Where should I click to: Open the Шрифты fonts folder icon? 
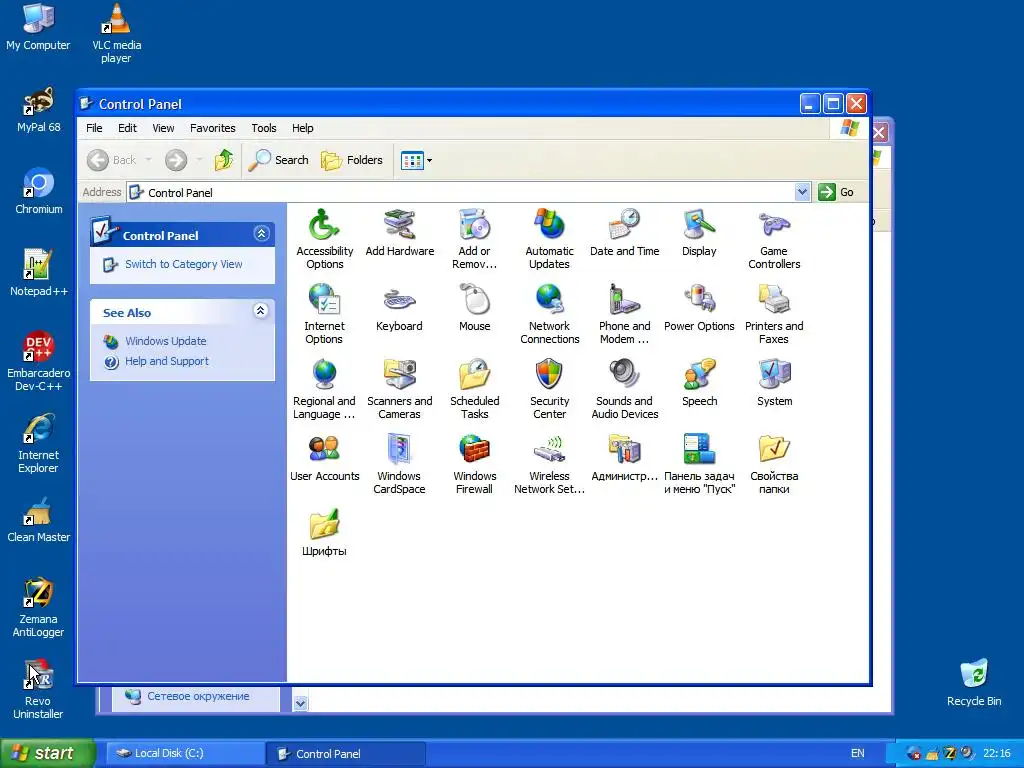click(x=325, y=526)
